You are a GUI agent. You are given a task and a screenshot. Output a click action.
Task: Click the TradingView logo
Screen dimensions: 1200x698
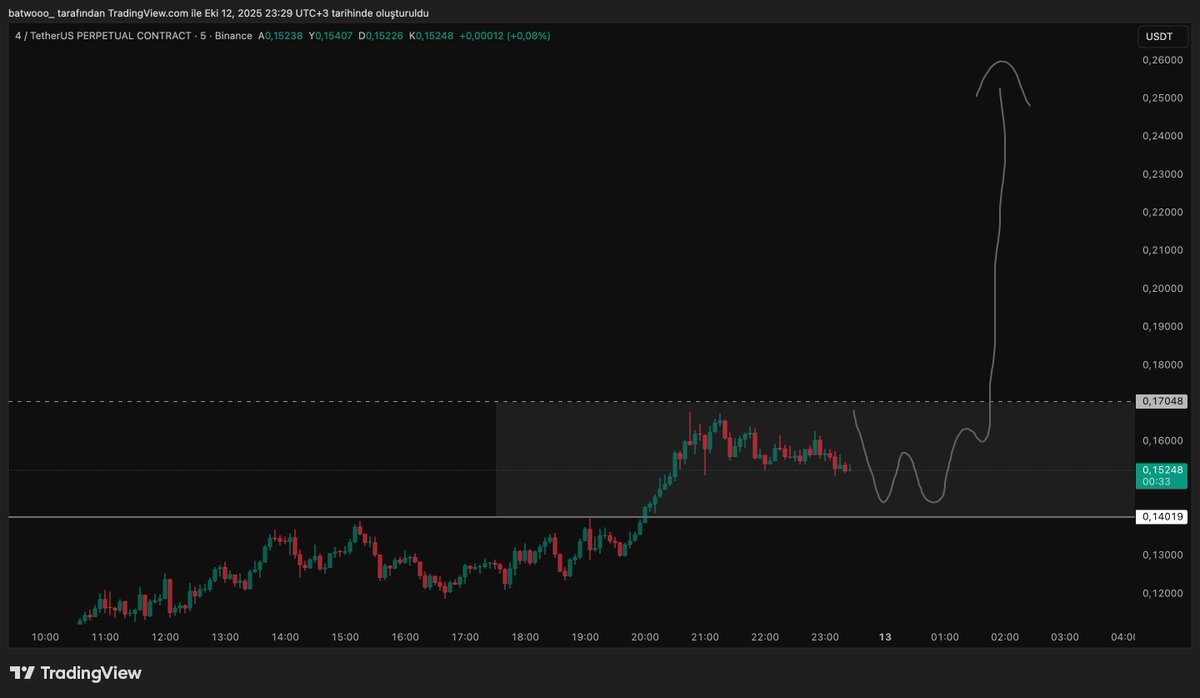(x=75, y=673)
